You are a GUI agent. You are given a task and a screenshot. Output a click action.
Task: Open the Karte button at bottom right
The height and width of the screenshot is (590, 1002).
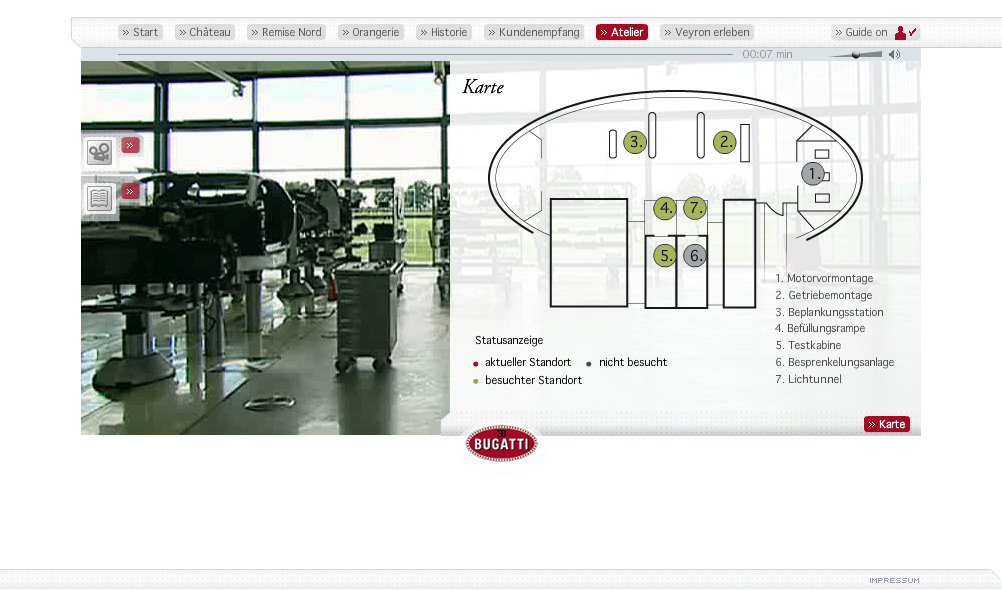coord(887,424)
